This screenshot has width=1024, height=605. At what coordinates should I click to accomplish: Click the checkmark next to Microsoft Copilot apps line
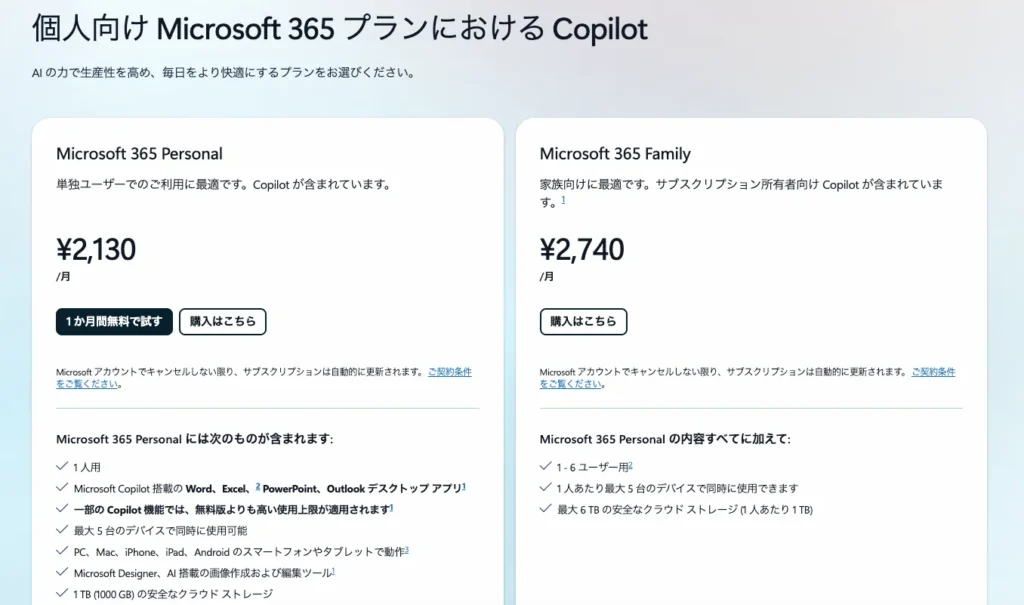point(63,487)
